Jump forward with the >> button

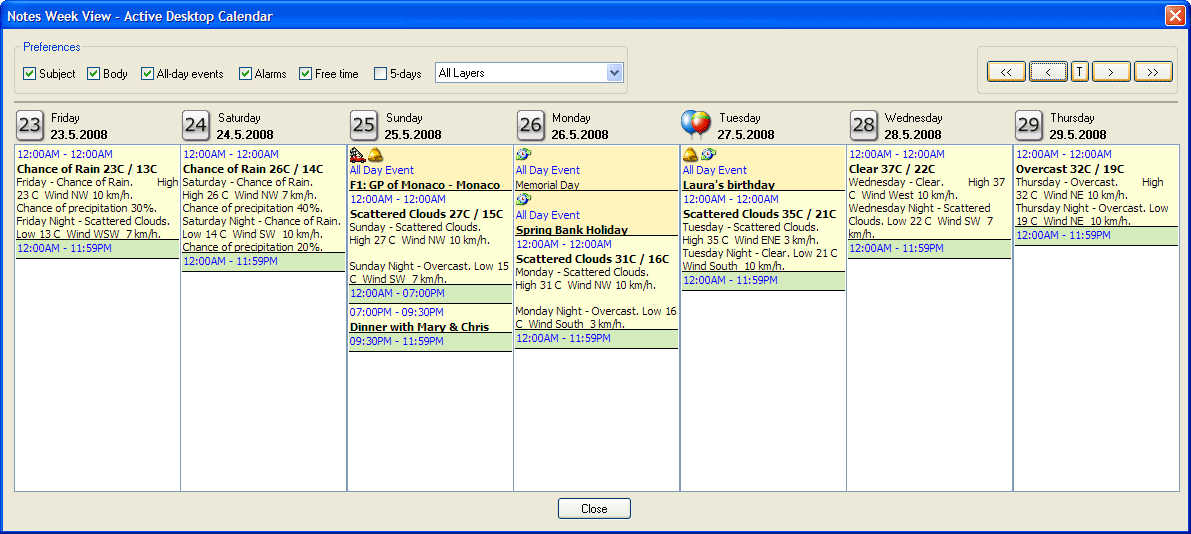[1153, 71]
